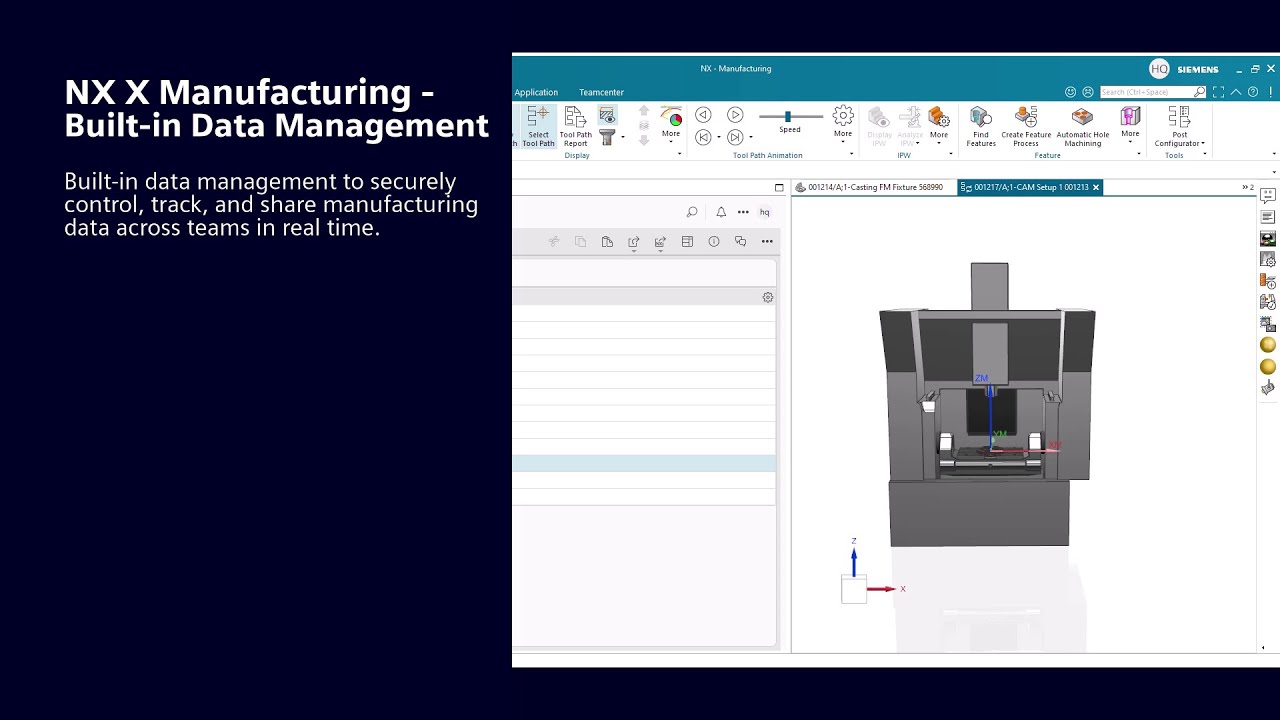Send happy face feedback
This screenshot has width=1280, height=720.
[x=1071, y=92]
